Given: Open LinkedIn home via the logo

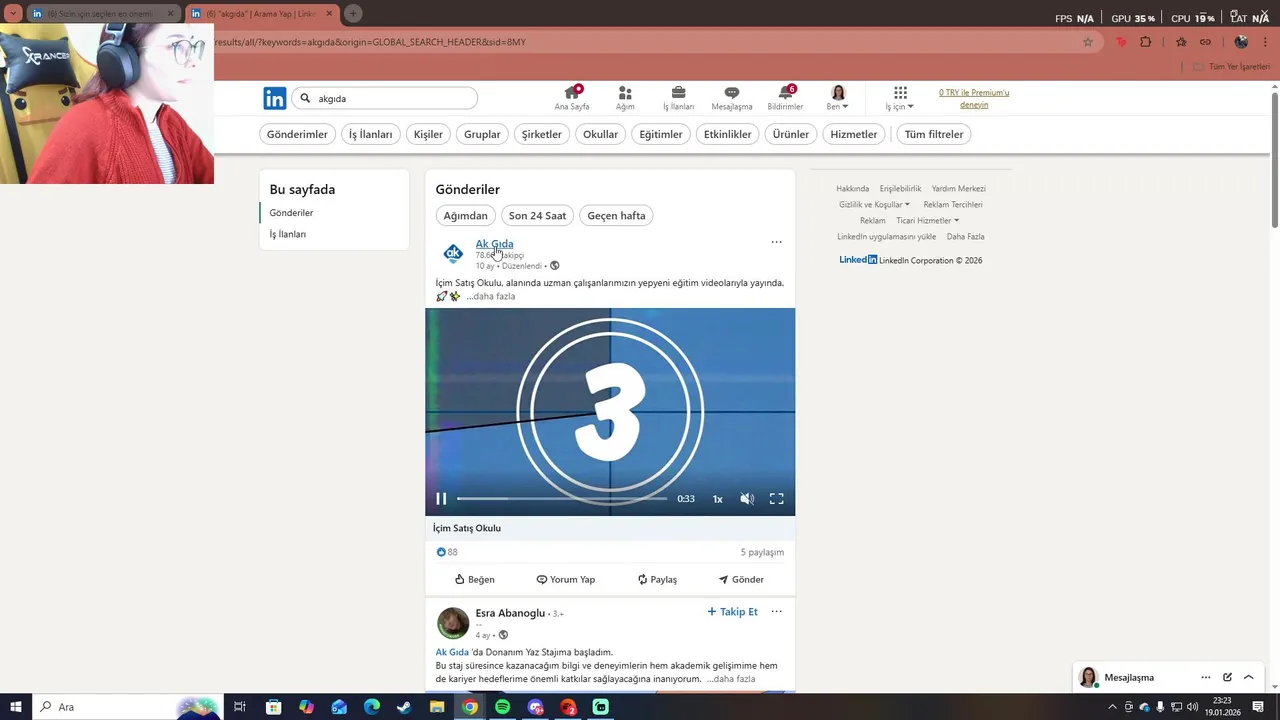Looking at the screenshot, I should click(x=275, y=98).
